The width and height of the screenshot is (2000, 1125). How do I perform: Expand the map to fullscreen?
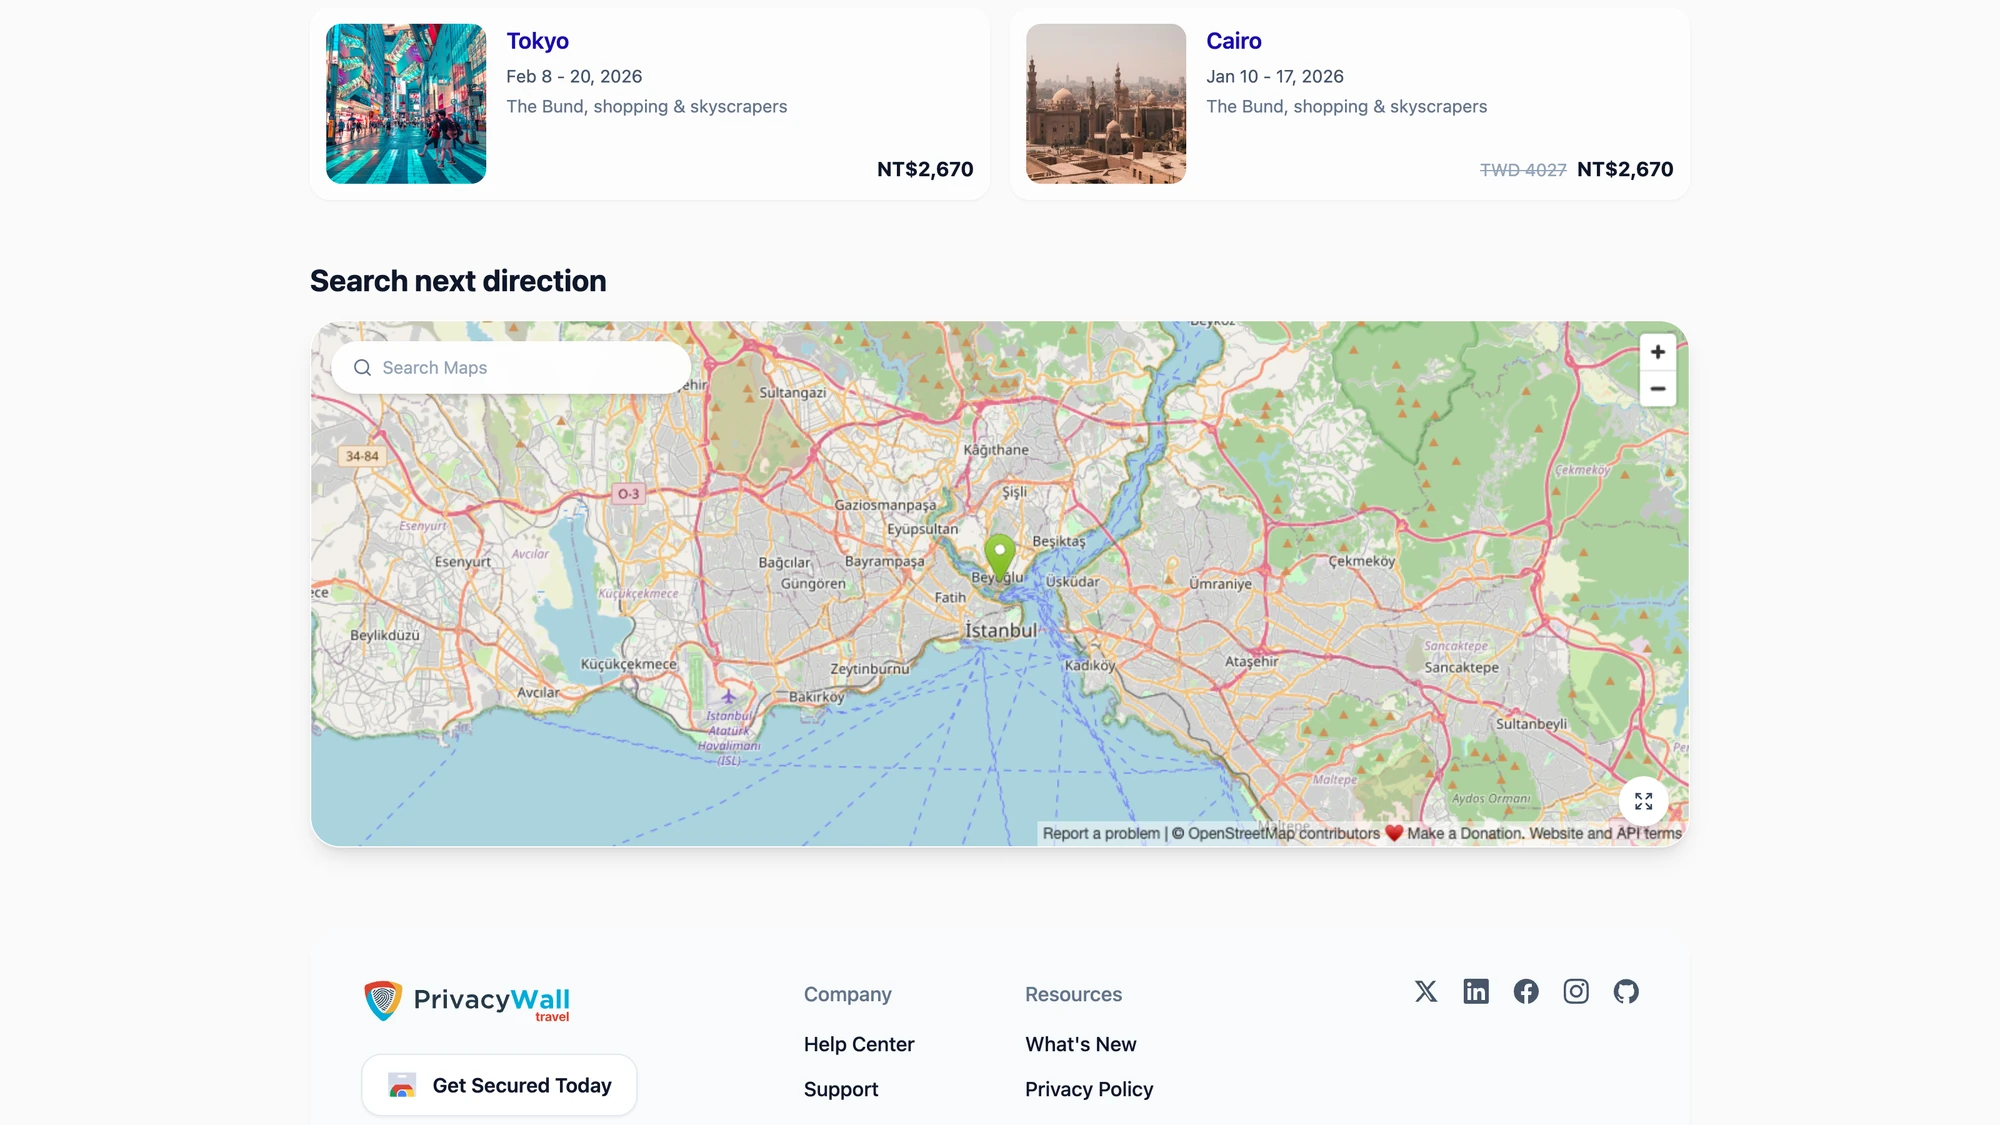pos(1643,801)
